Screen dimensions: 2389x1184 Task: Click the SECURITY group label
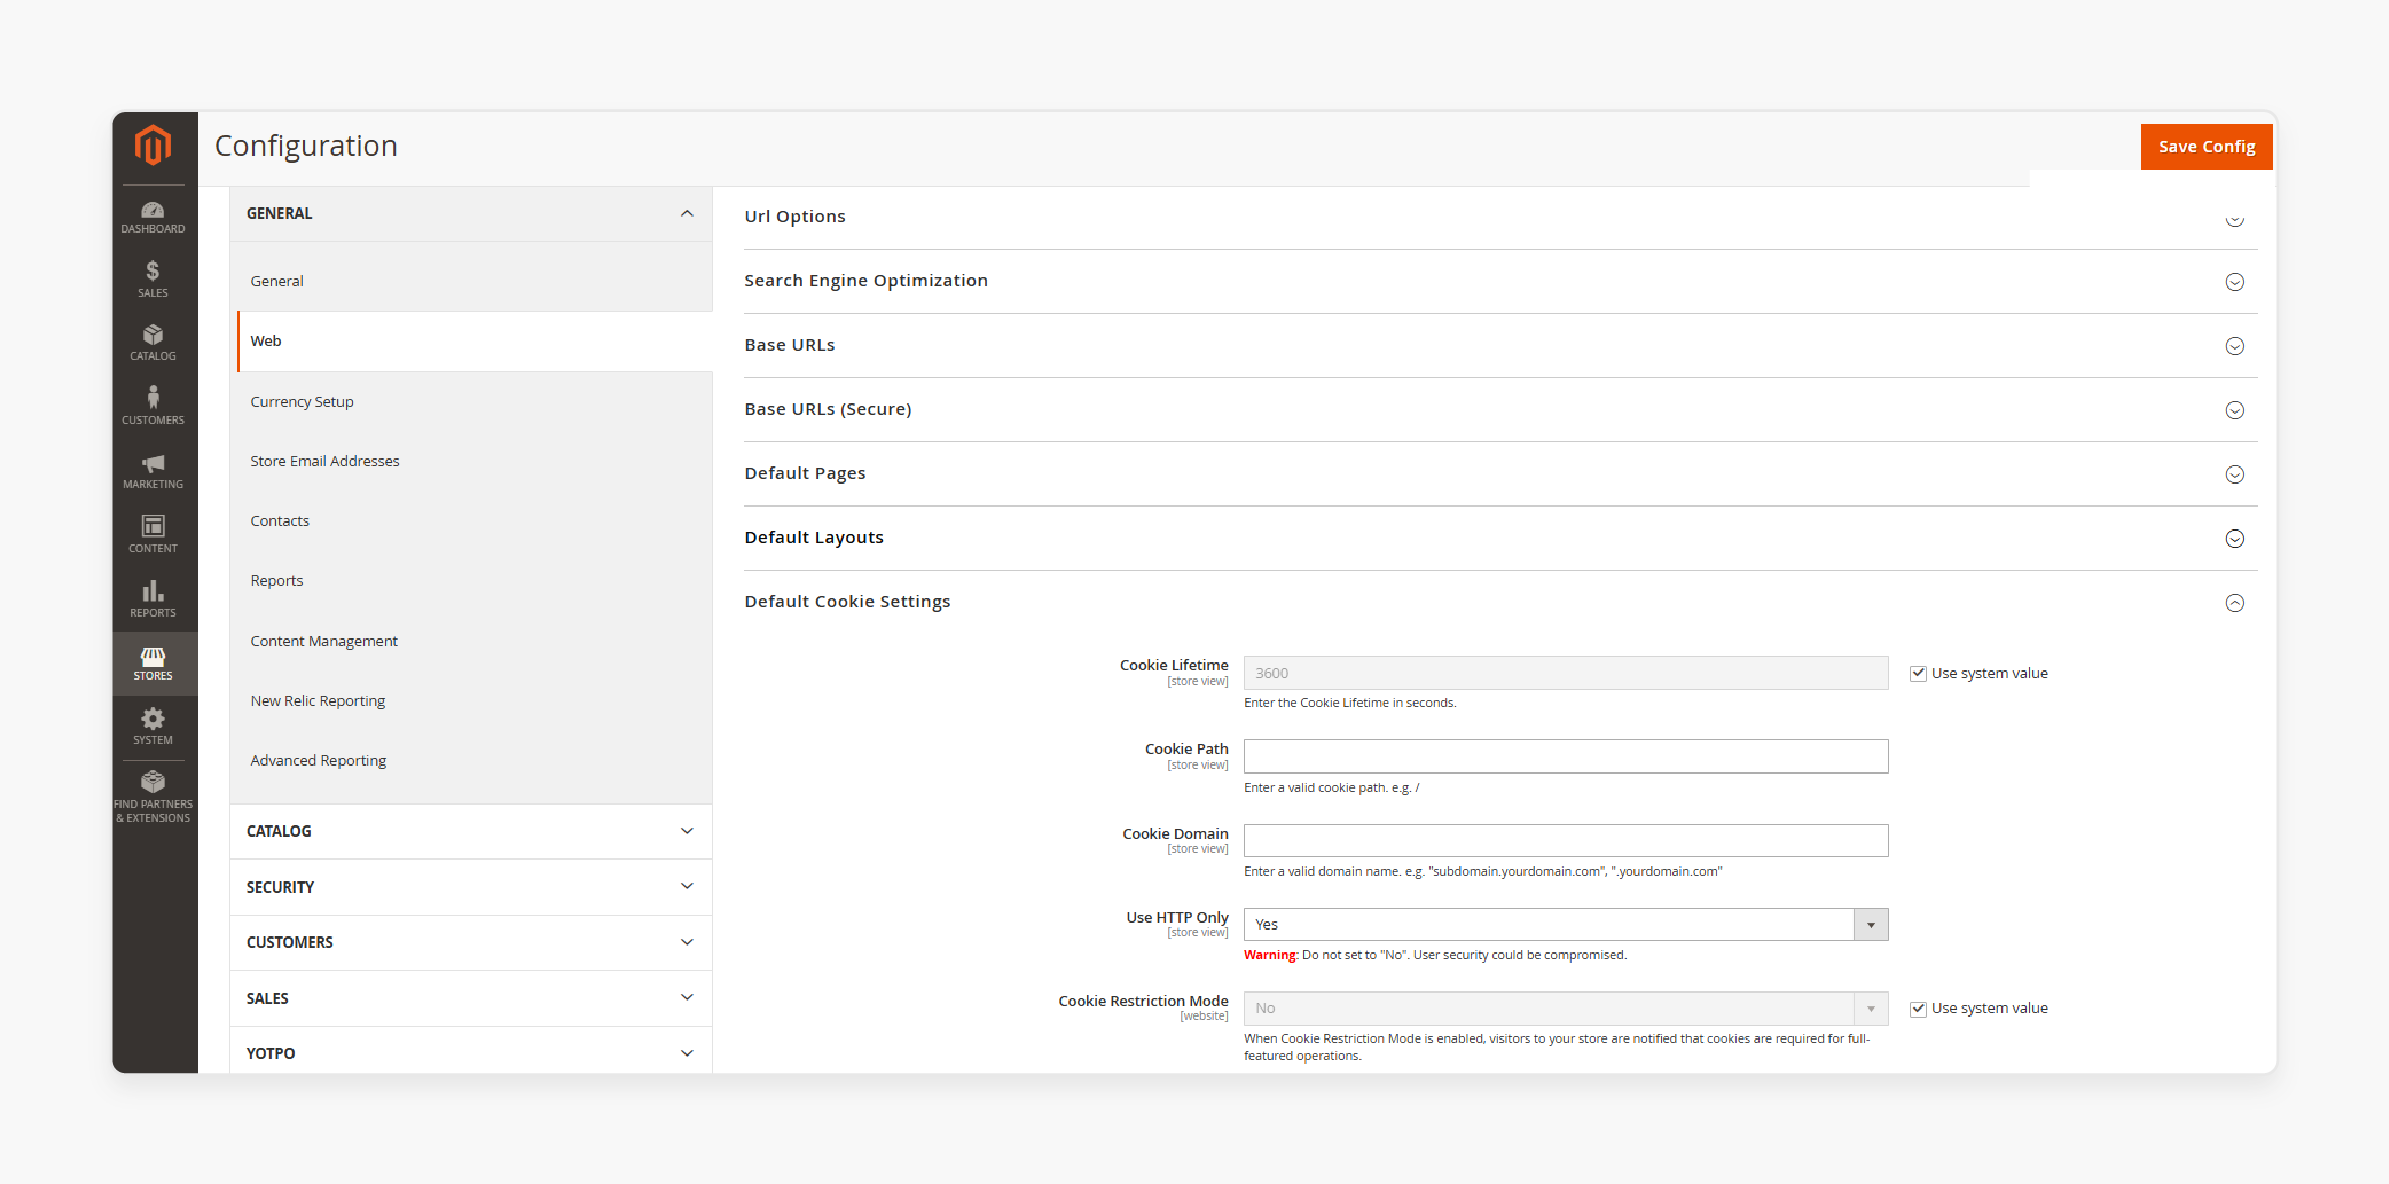280,887
